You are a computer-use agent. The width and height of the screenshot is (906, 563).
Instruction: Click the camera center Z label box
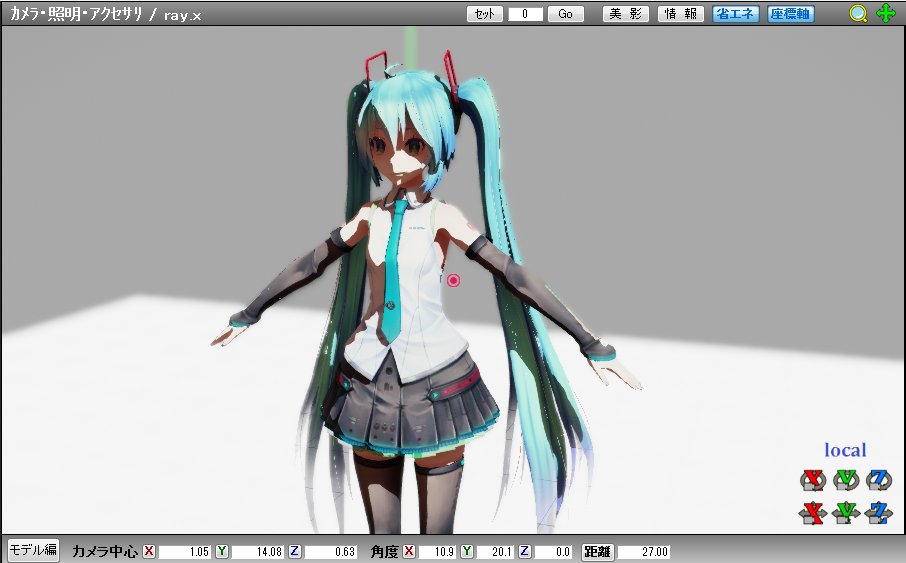click(x=295, y=551)
